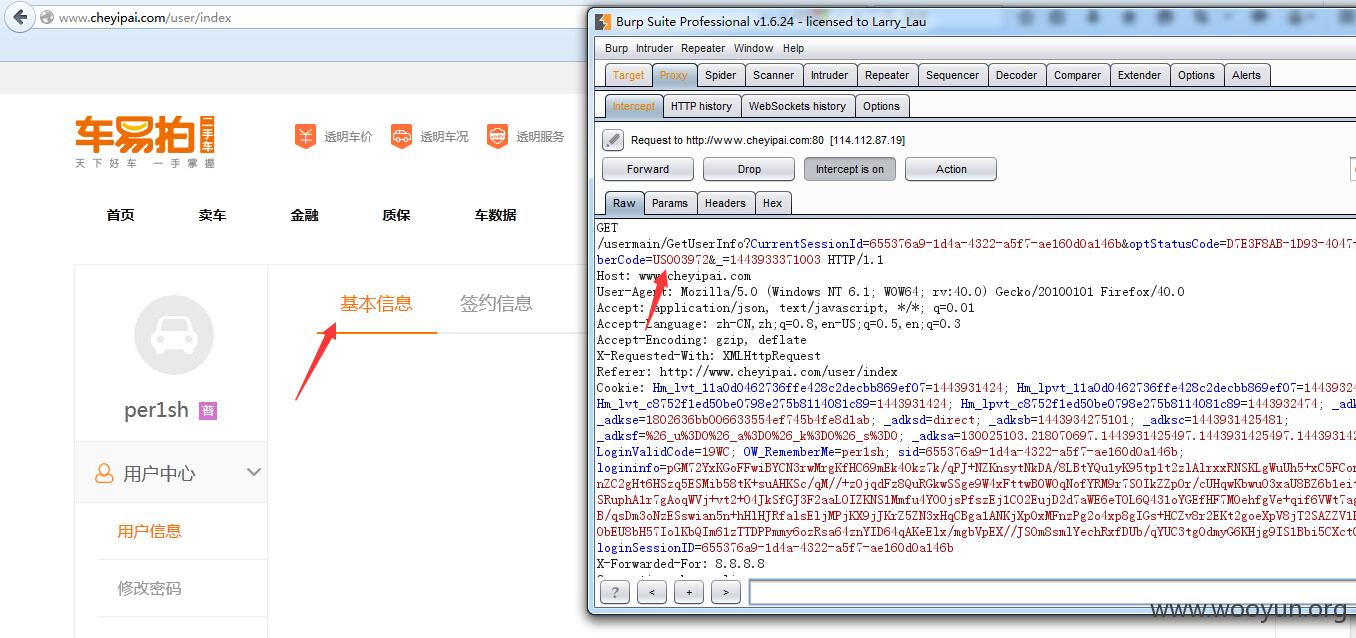Click the purple 普 user level badge

tap(208, 410)
